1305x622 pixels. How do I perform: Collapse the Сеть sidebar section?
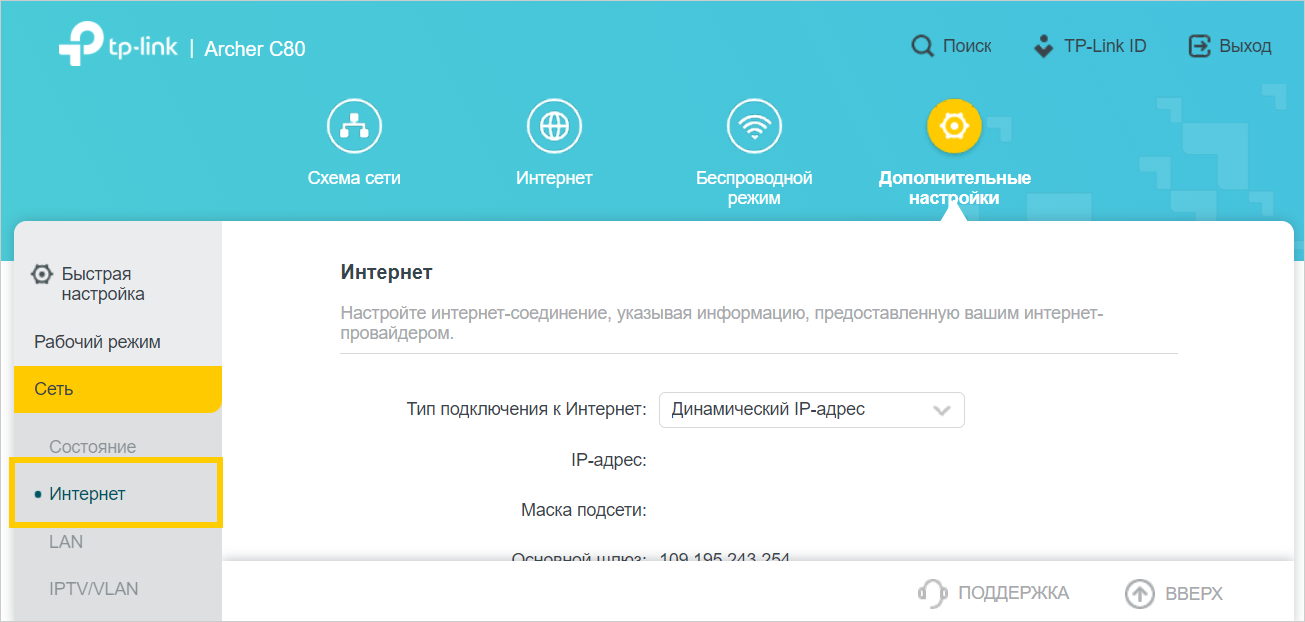(x=117, y=389)
